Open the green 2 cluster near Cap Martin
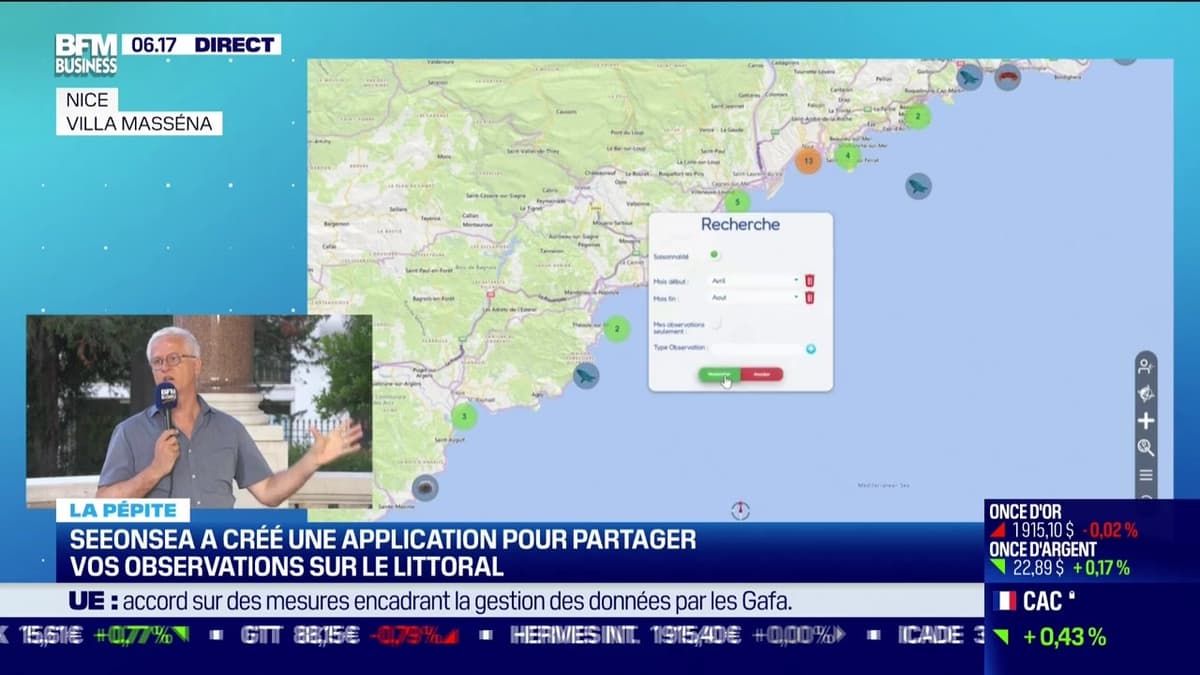Image resolution: width=1200 pixels, height=675 pixels. click(x=917, y=116)
